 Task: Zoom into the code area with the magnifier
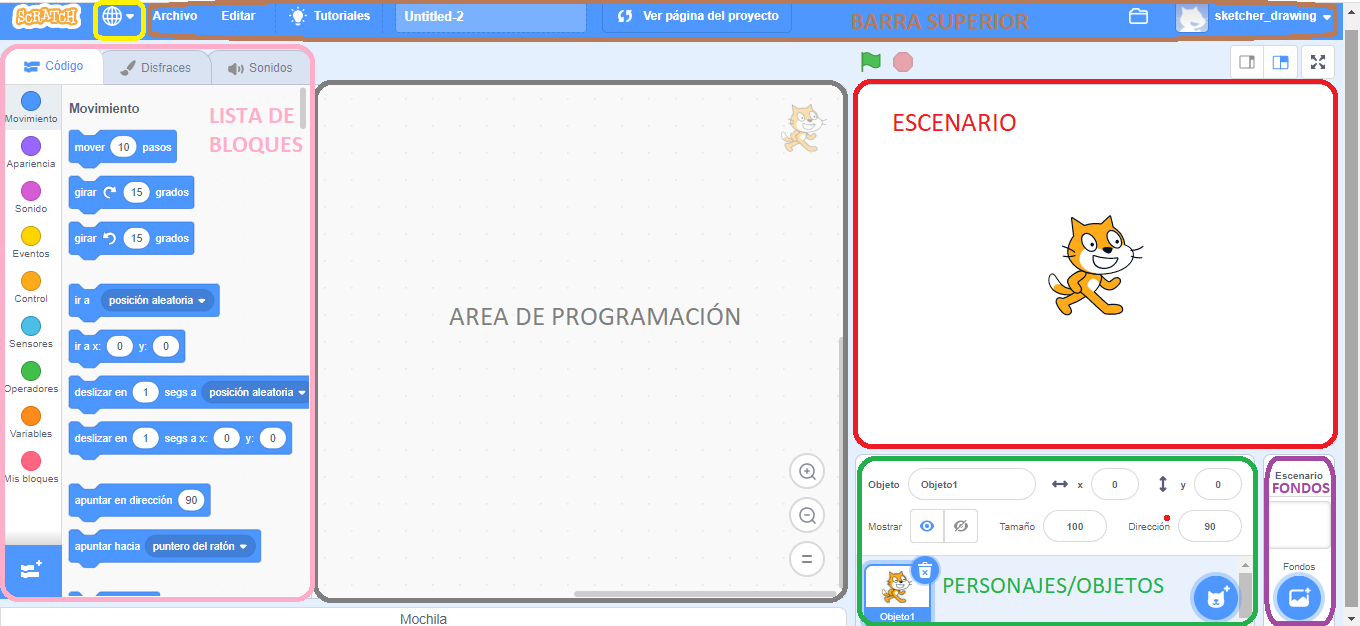pyautogui.click(x=807, y=471)
